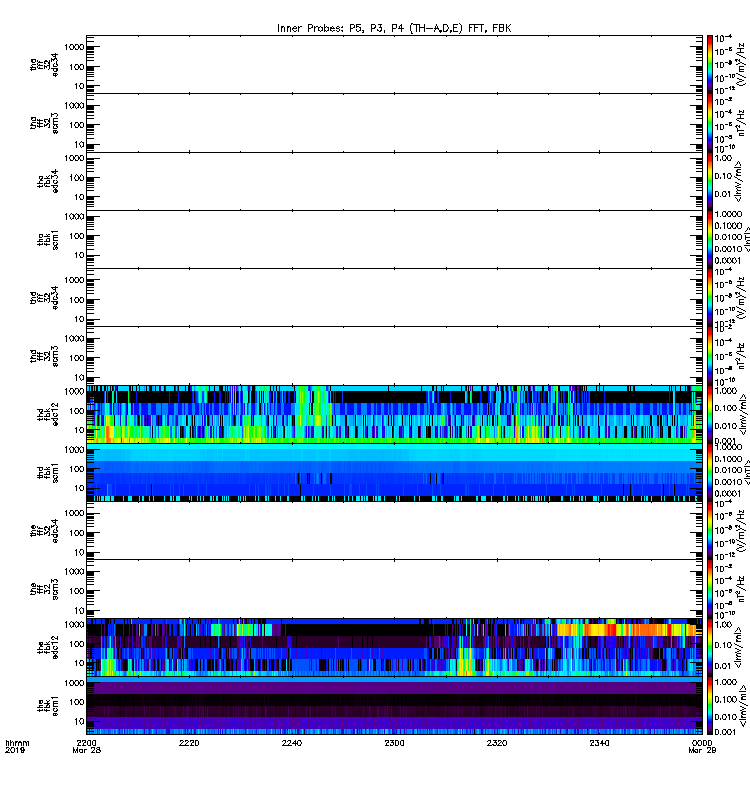This screenshot has width=750, height=800.
Task: Click the color bar beside tha fbk scm1 panel
Action: pos(710,239)
